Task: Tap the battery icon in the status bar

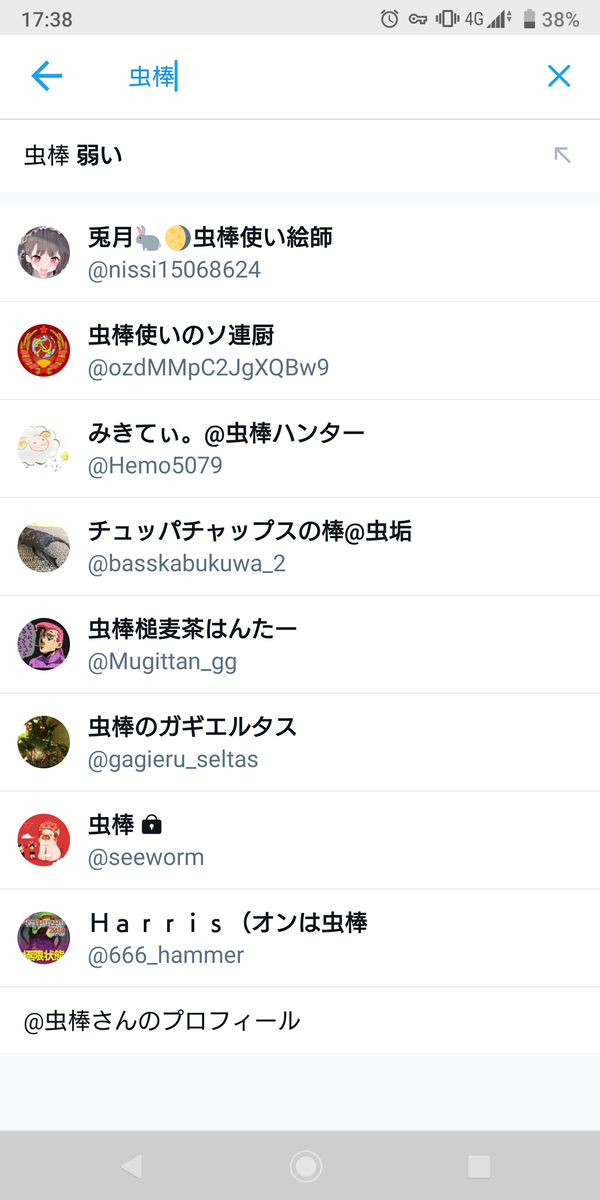Action: [x=529, y=19]
